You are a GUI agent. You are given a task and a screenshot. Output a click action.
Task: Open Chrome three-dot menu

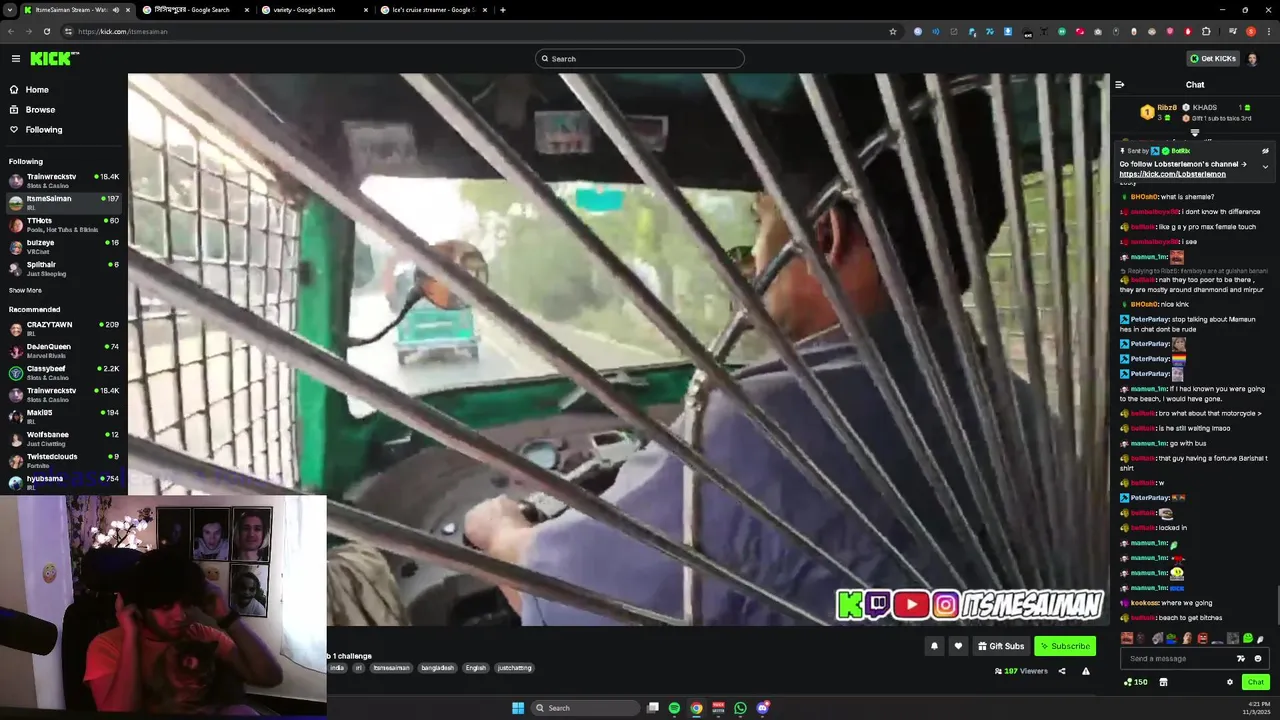point(1267,31)
